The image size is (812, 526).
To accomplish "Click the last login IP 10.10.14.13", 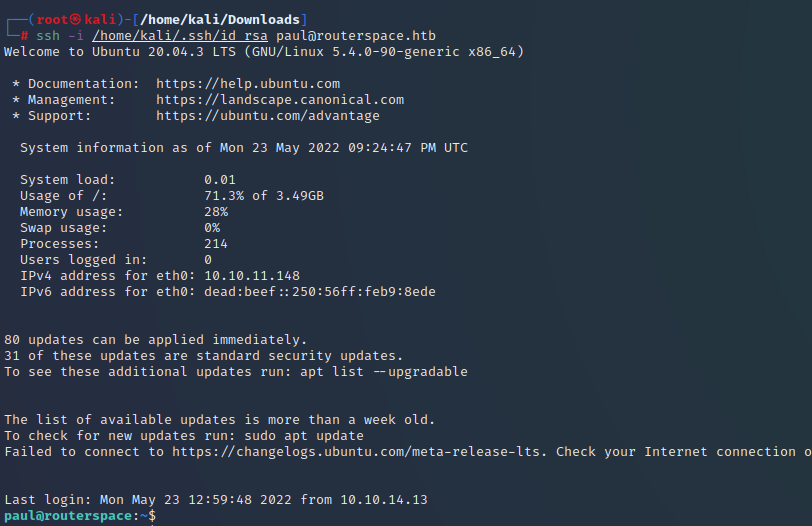I will 384,500.
